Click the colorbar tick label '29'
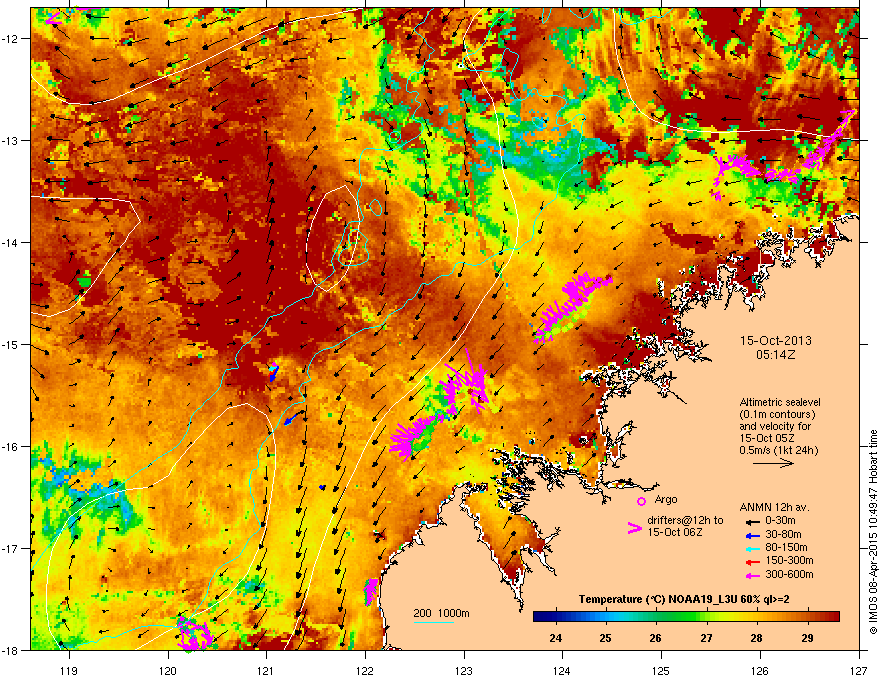Screen dimensions: 880x680 point(807,638)
